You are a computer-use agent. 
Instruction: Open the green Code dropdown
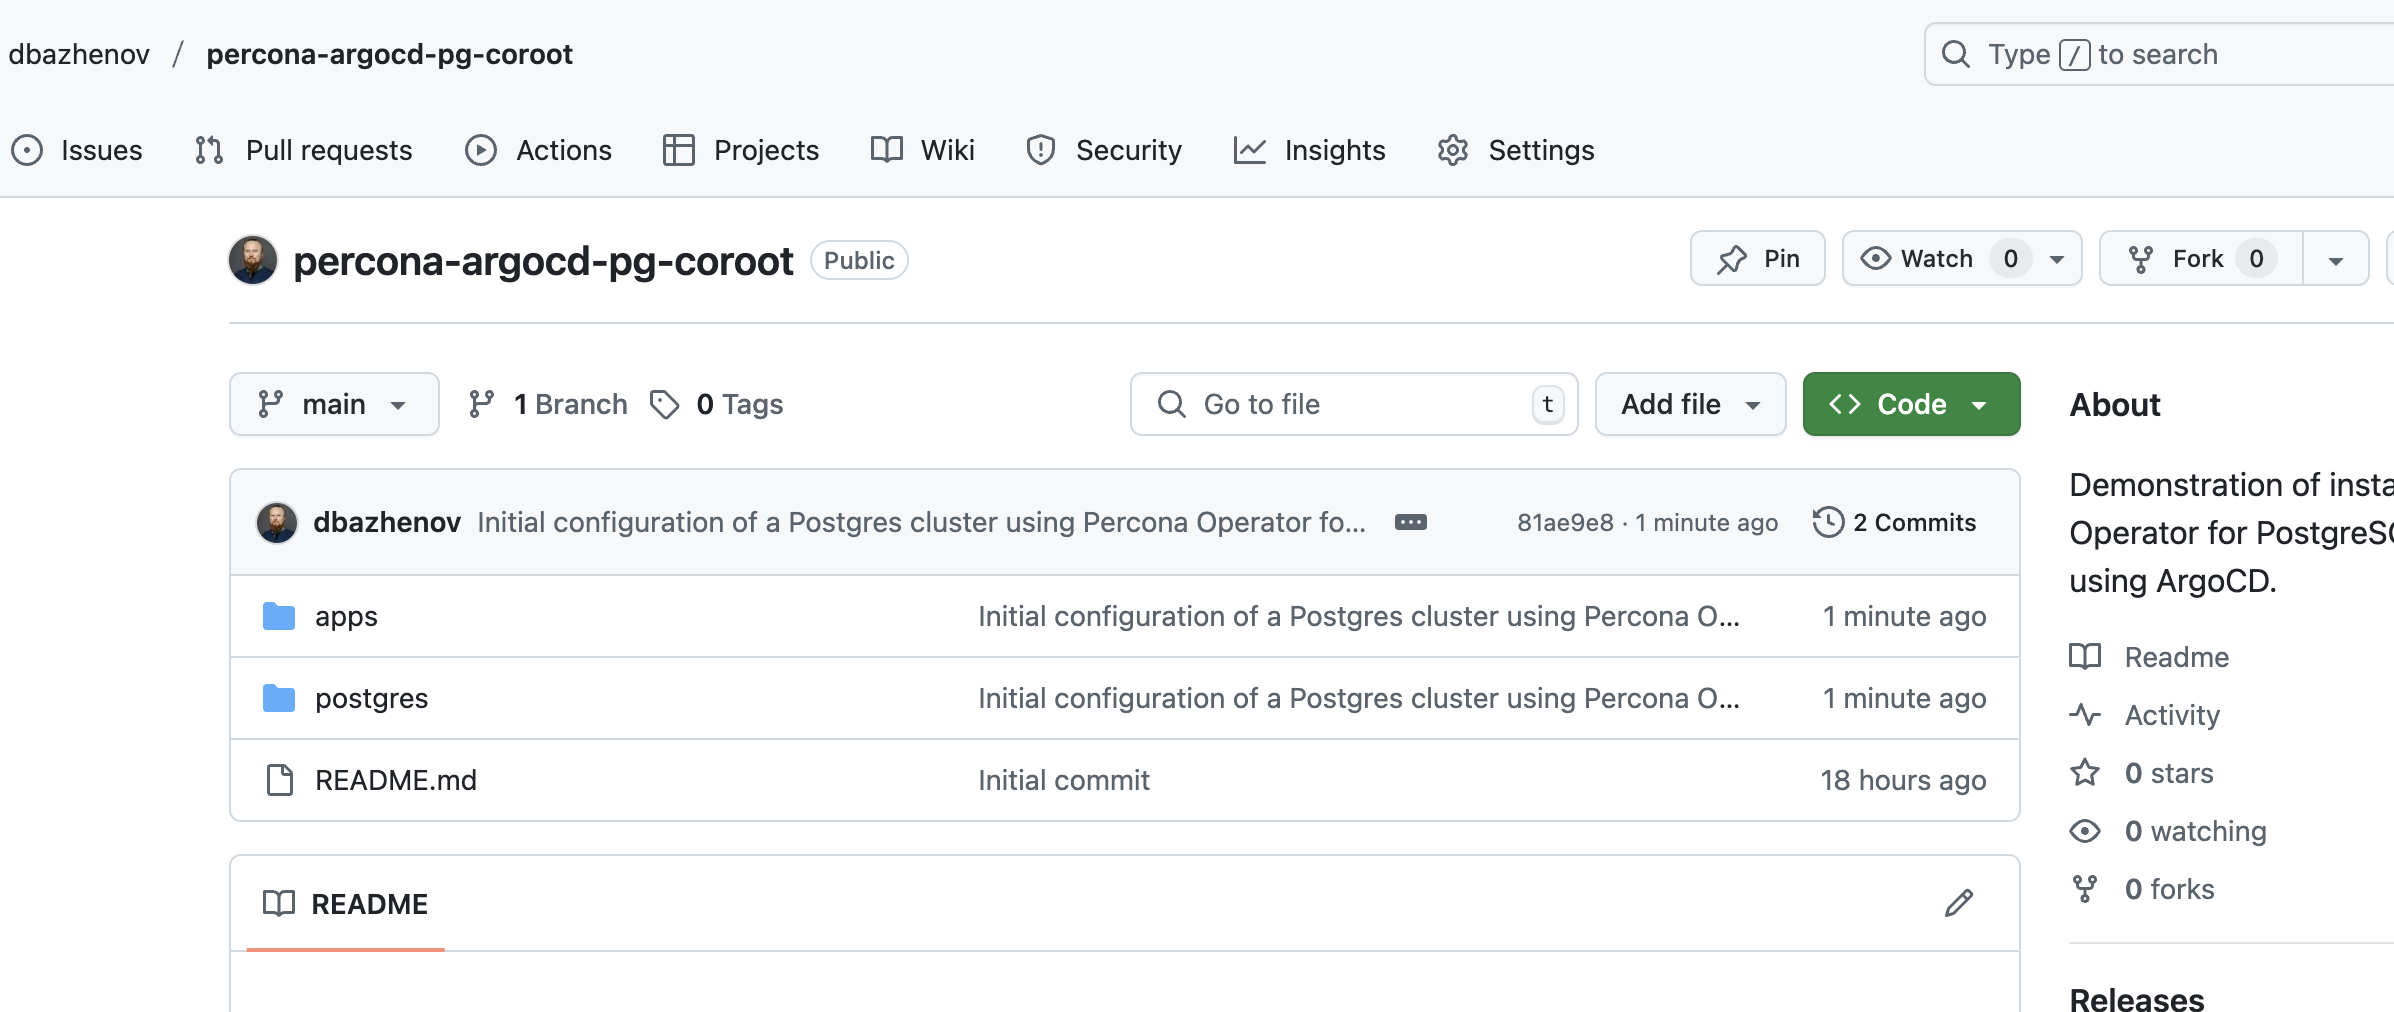(1911, 404)
